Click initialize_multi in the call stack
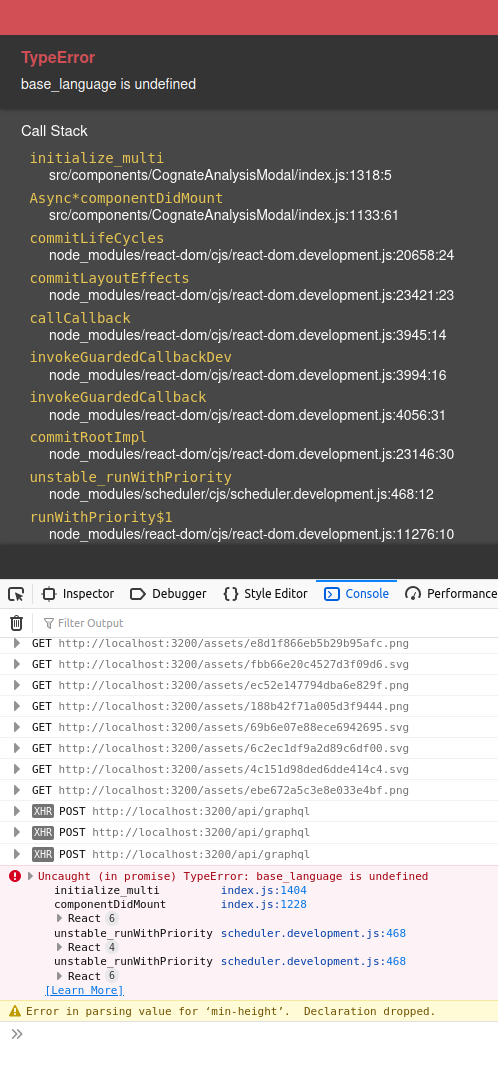 [96, 158]
